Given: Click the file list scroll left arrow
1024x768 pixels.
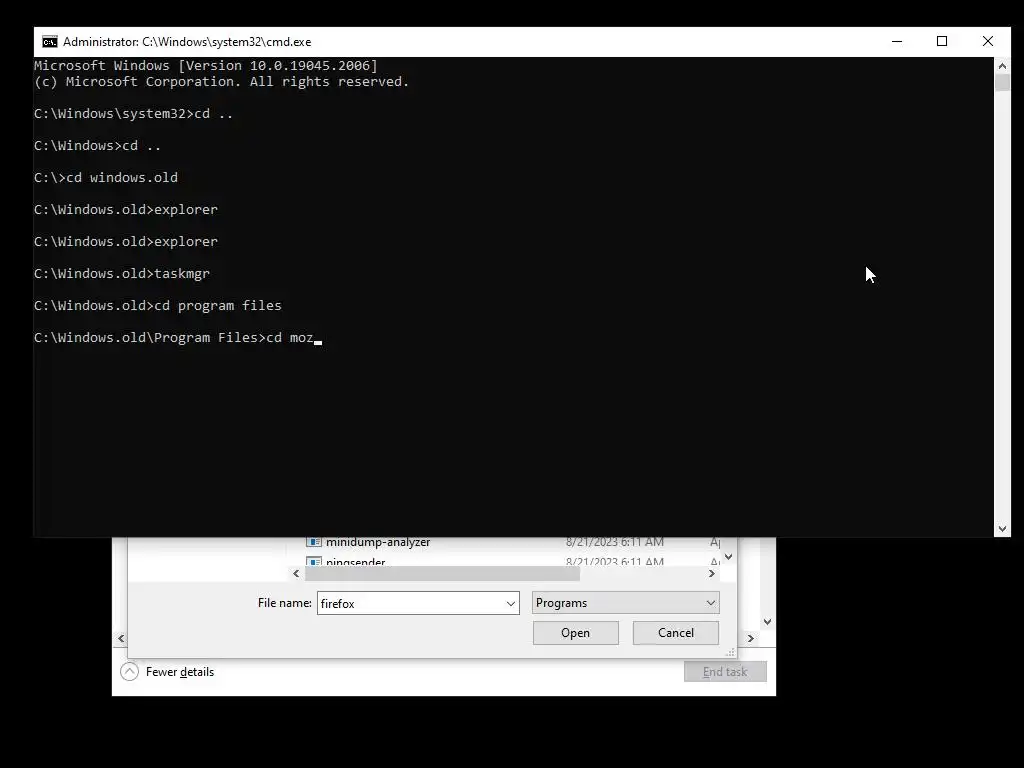Looking at the screenshot, I should click(296, 573).
